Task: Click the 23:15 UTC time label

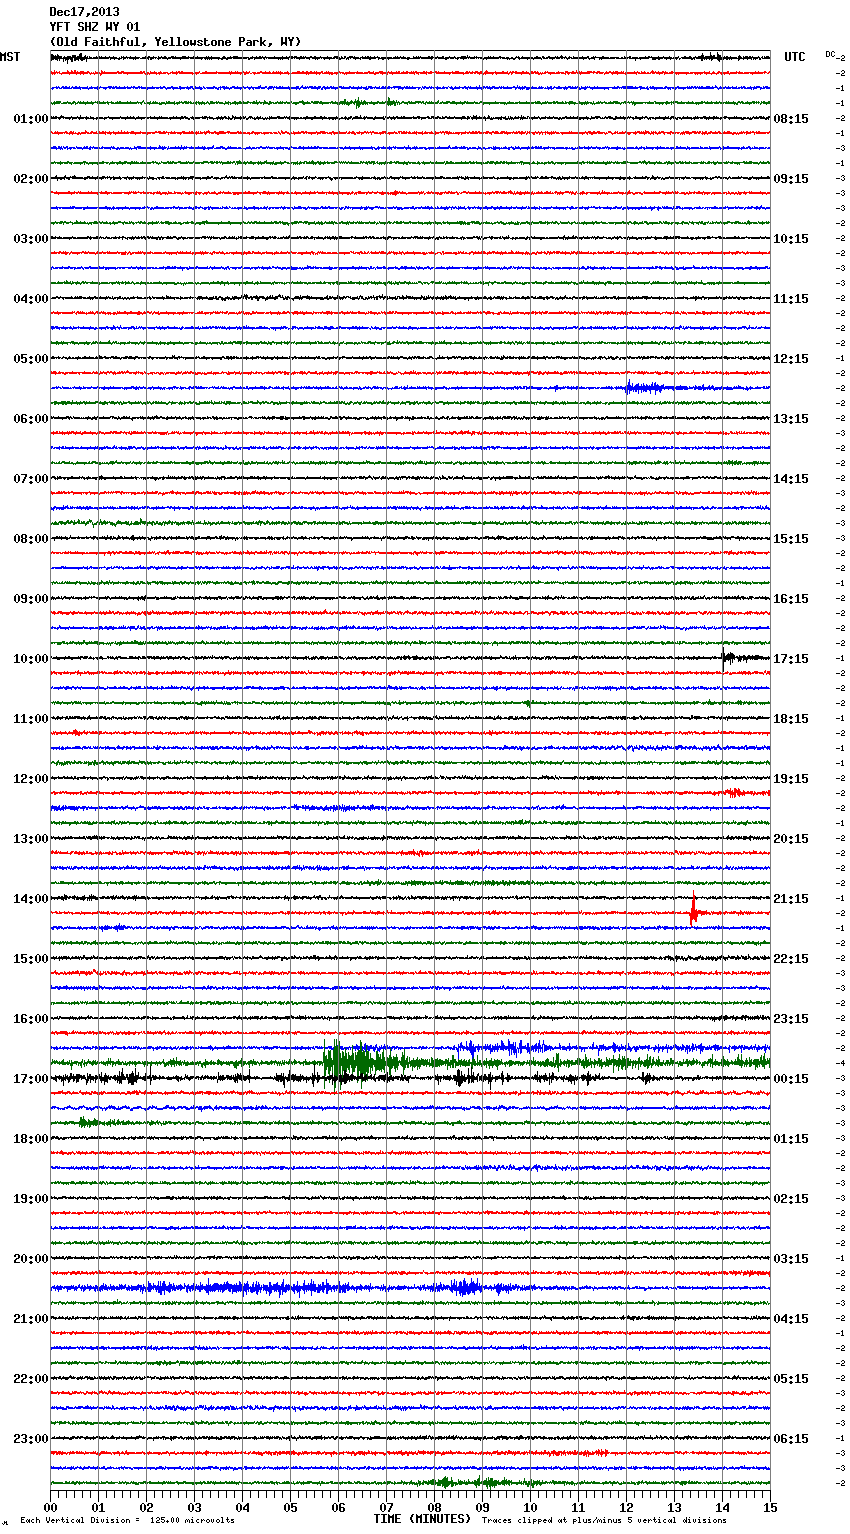Action: 791,1019
